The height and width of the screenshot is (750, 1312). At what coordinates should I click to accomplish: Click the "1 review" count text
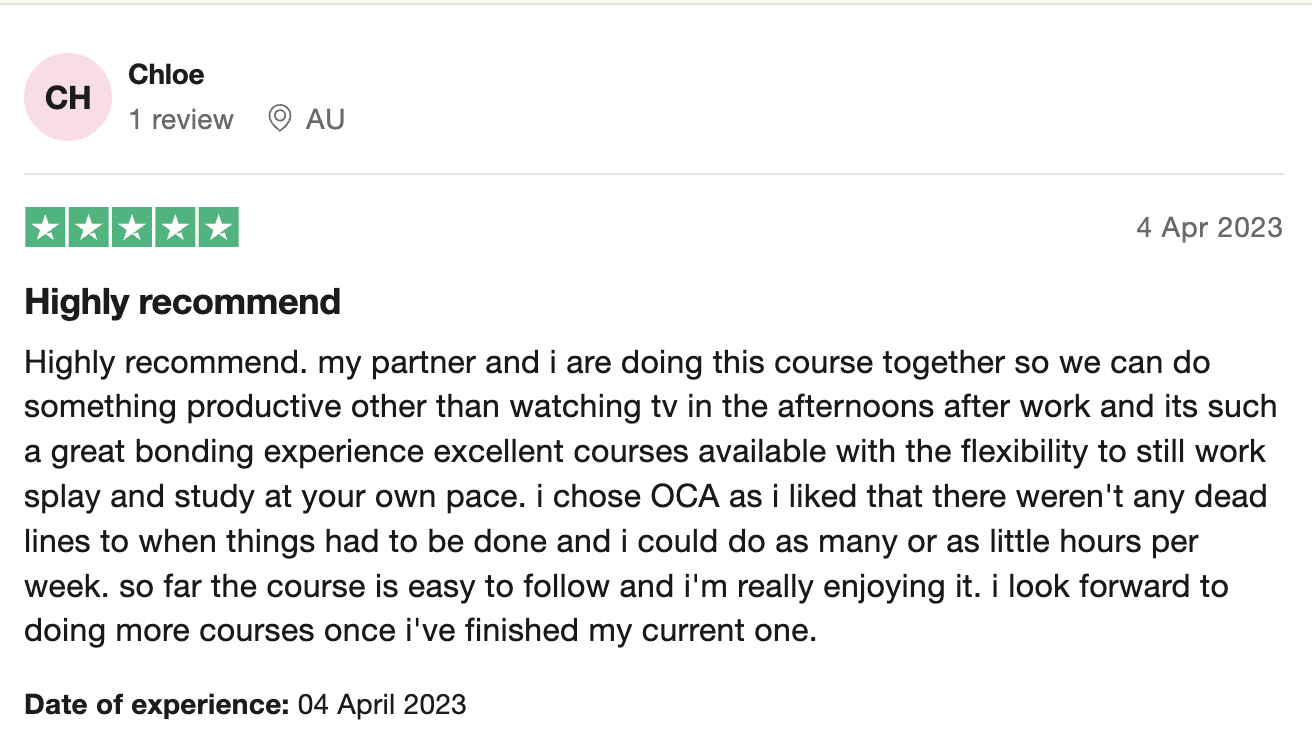coord(181,120)
